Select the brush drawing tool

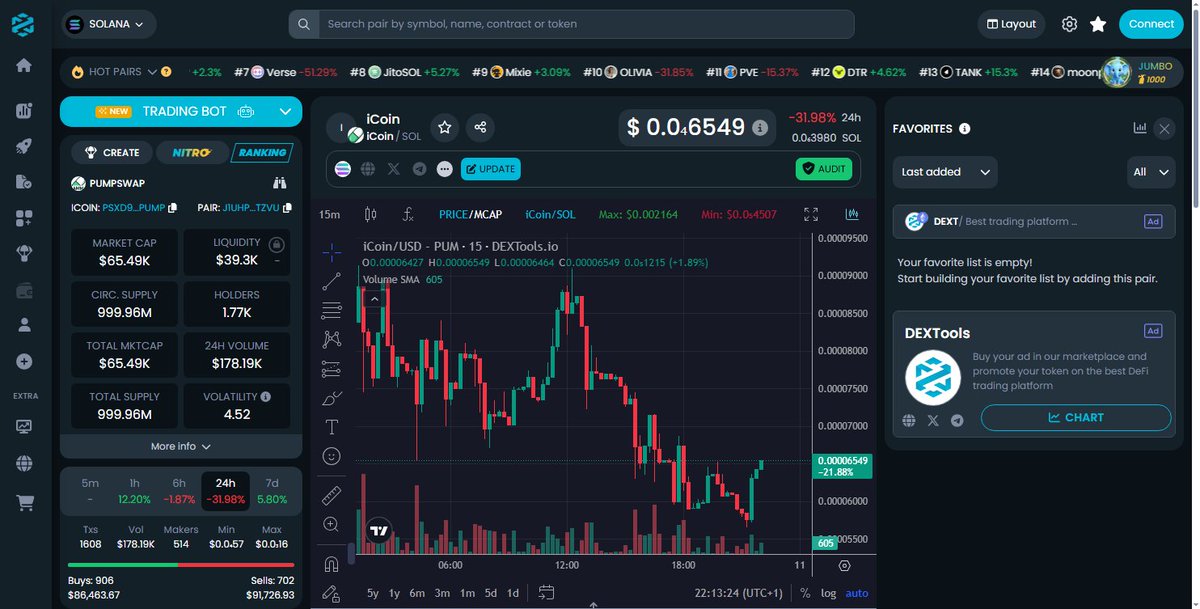tap(332, 398)
